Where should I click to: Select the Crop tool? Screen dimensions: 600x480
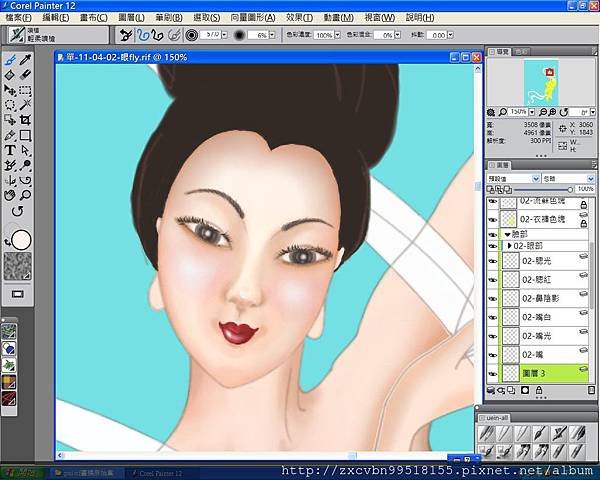(x=25, y=120)
